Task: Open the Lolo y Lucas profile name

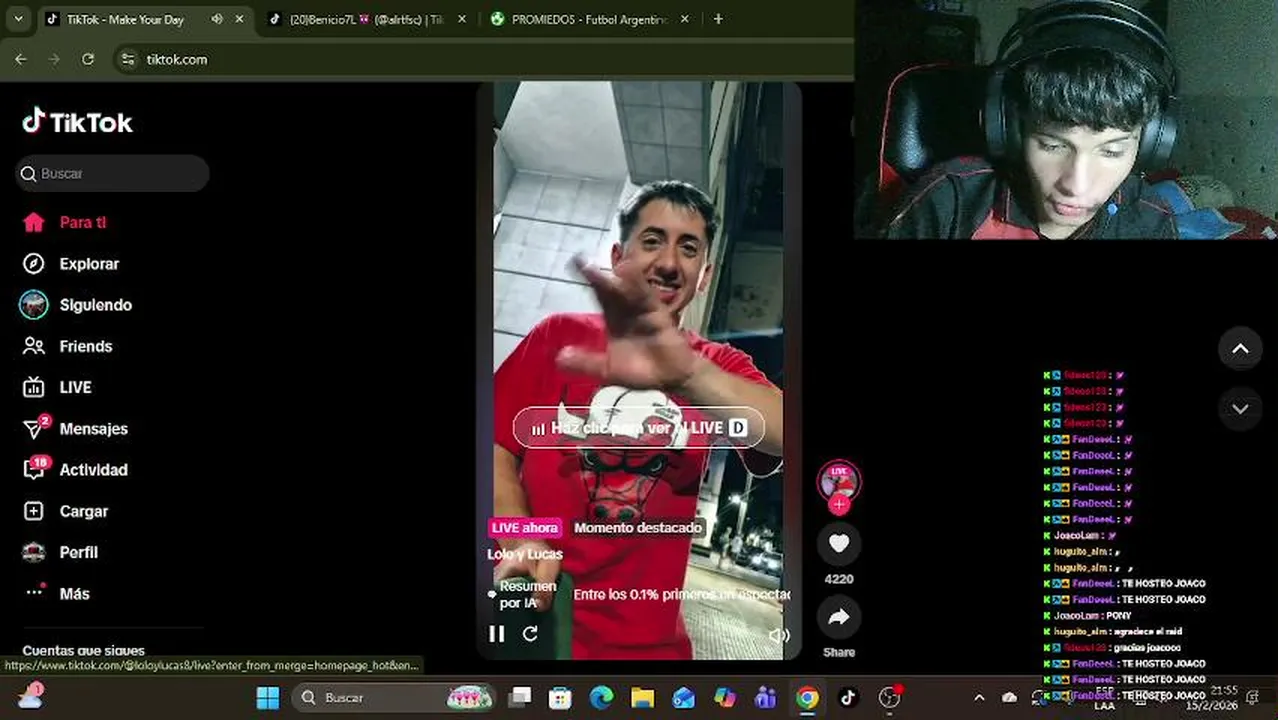Action: point(525,553)
